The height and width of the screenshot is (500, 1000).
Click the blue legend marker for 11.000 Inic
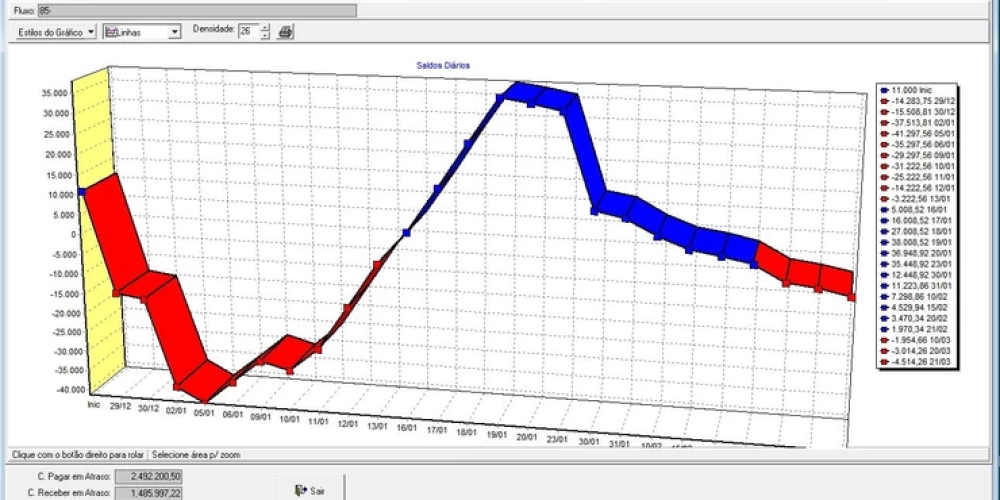(x=886, y=90)
